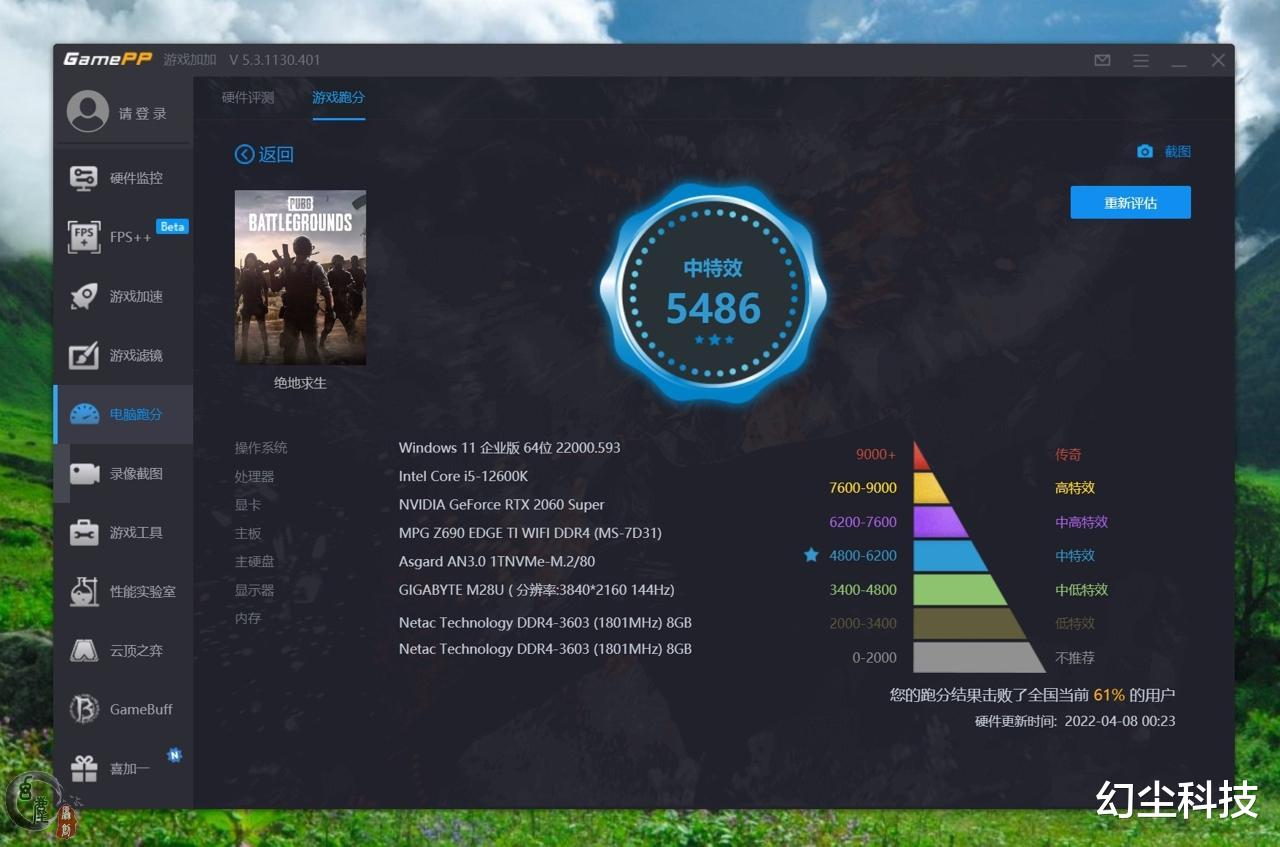This screenshot has width=1280, height=847.
Task: Click the Asgard AN3.0 disk text
Action: [x=497, y=561]
